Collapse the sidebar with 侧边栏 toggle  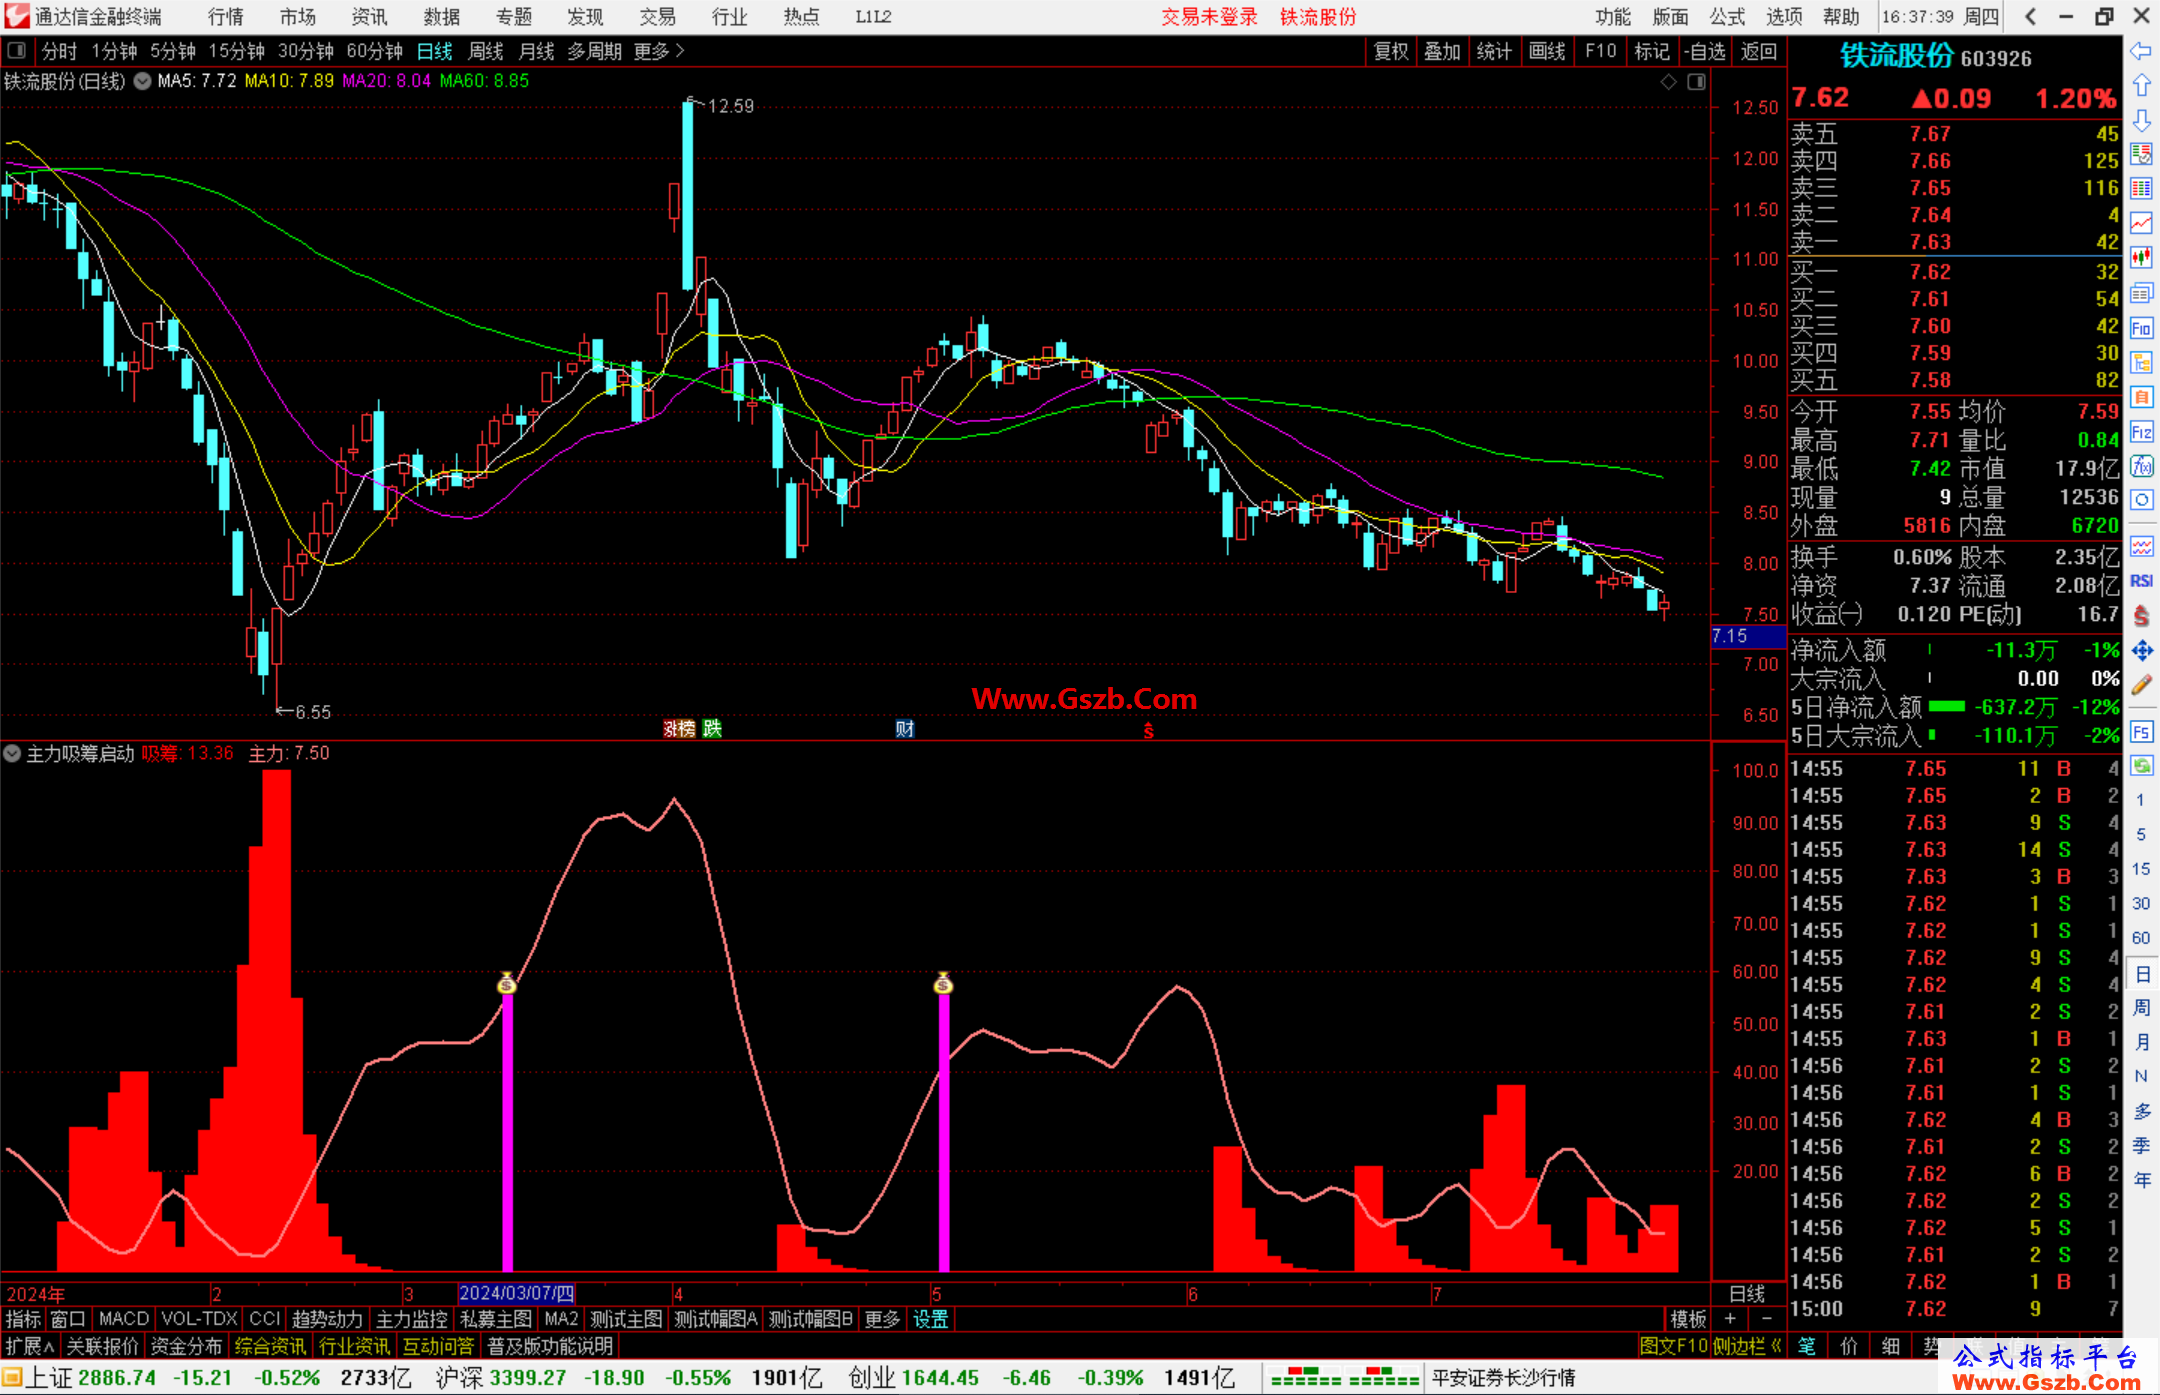pyautogui.click(x=1747, y=1346)
